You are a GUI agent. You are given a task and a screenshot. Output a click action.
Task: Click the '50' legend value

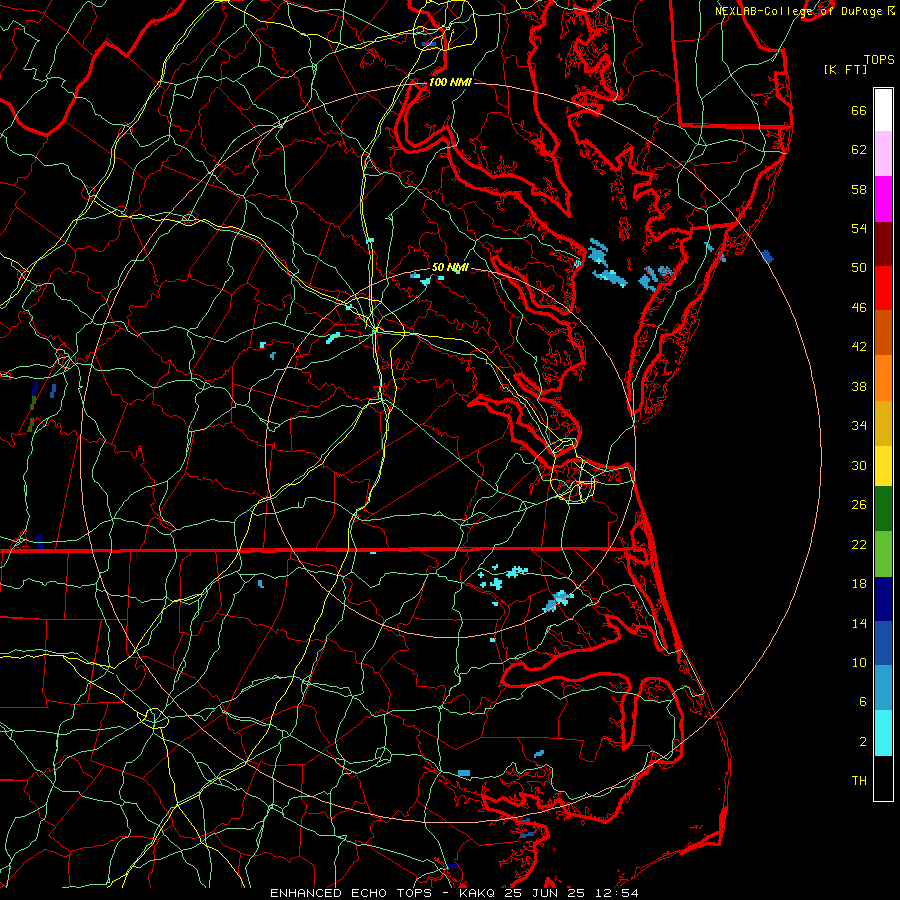(859, 268)
